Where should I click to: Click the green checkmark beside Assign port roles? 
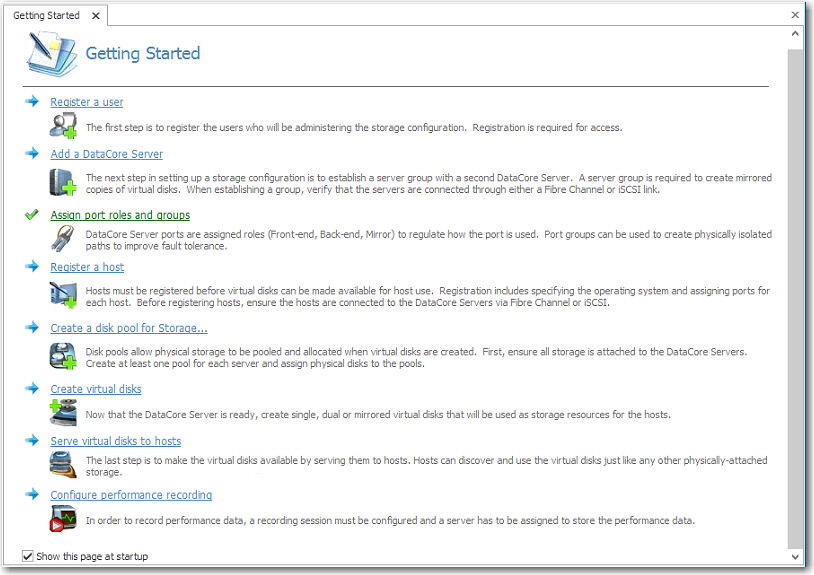tap(32, 214)
